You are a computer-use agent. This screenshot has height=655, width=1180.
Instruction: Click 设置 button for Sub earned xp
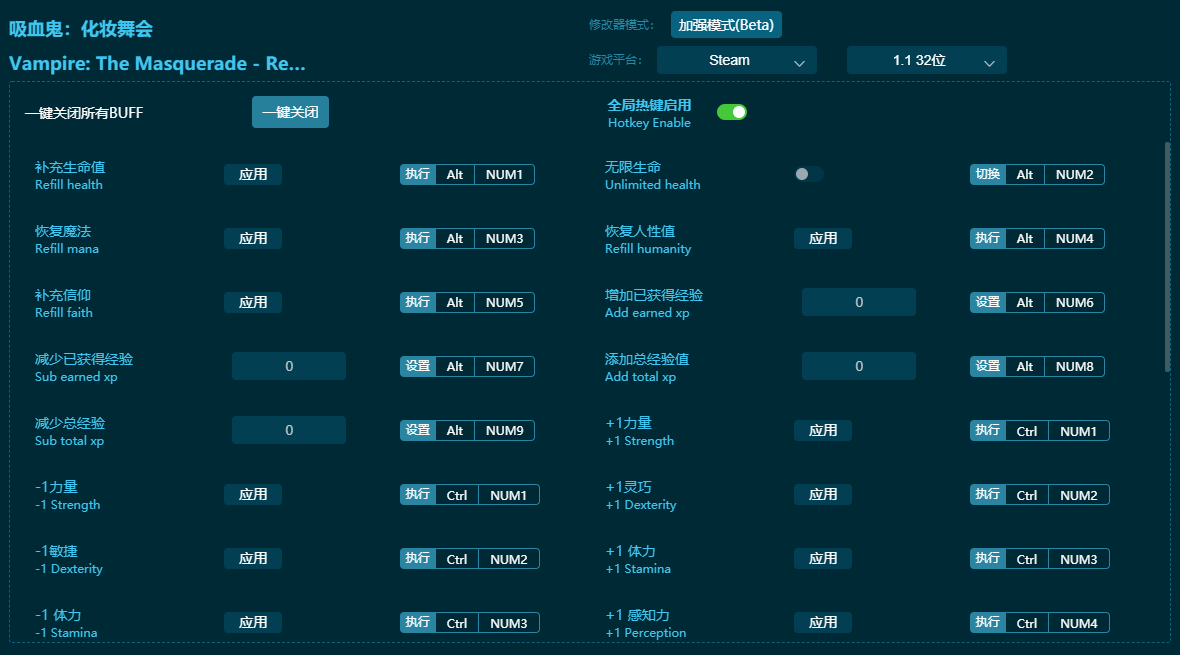pyautogui.click(x=418, y=367)
